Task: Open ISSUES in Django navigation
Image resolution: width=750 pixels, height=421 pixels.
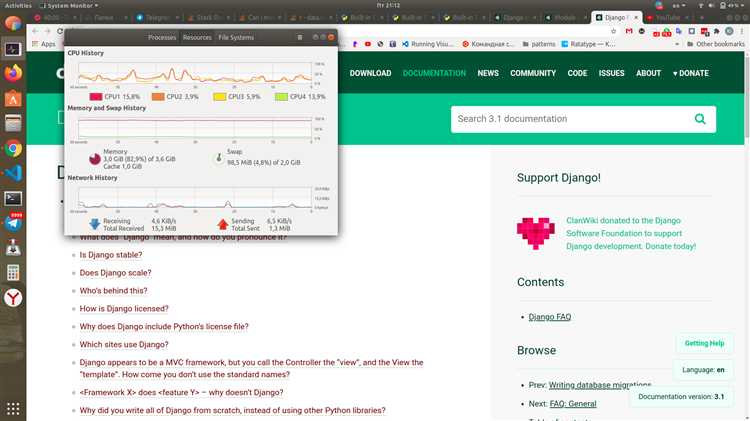Action: click(611, 73)
